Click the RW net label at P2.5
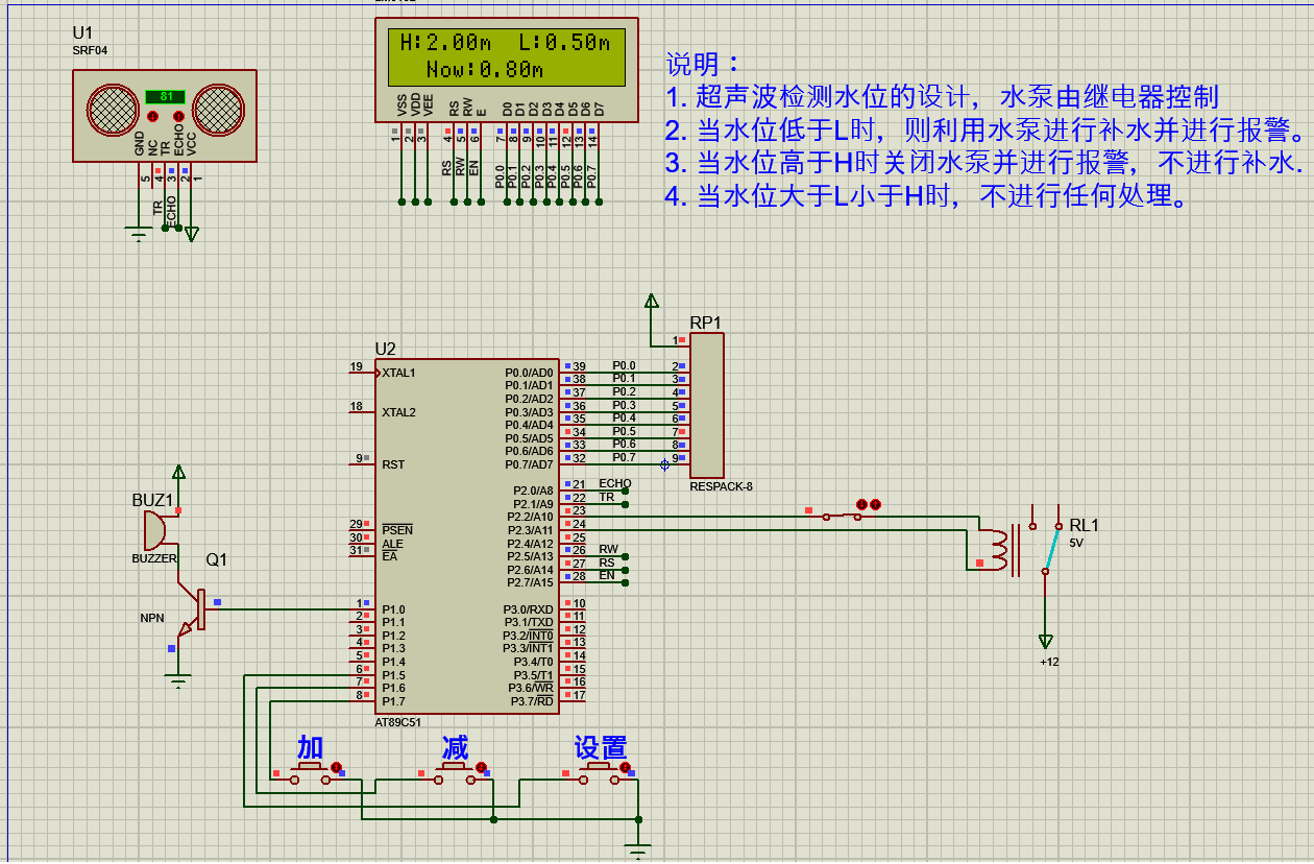This screenshot has height=864, width=1314. [608, 549]
